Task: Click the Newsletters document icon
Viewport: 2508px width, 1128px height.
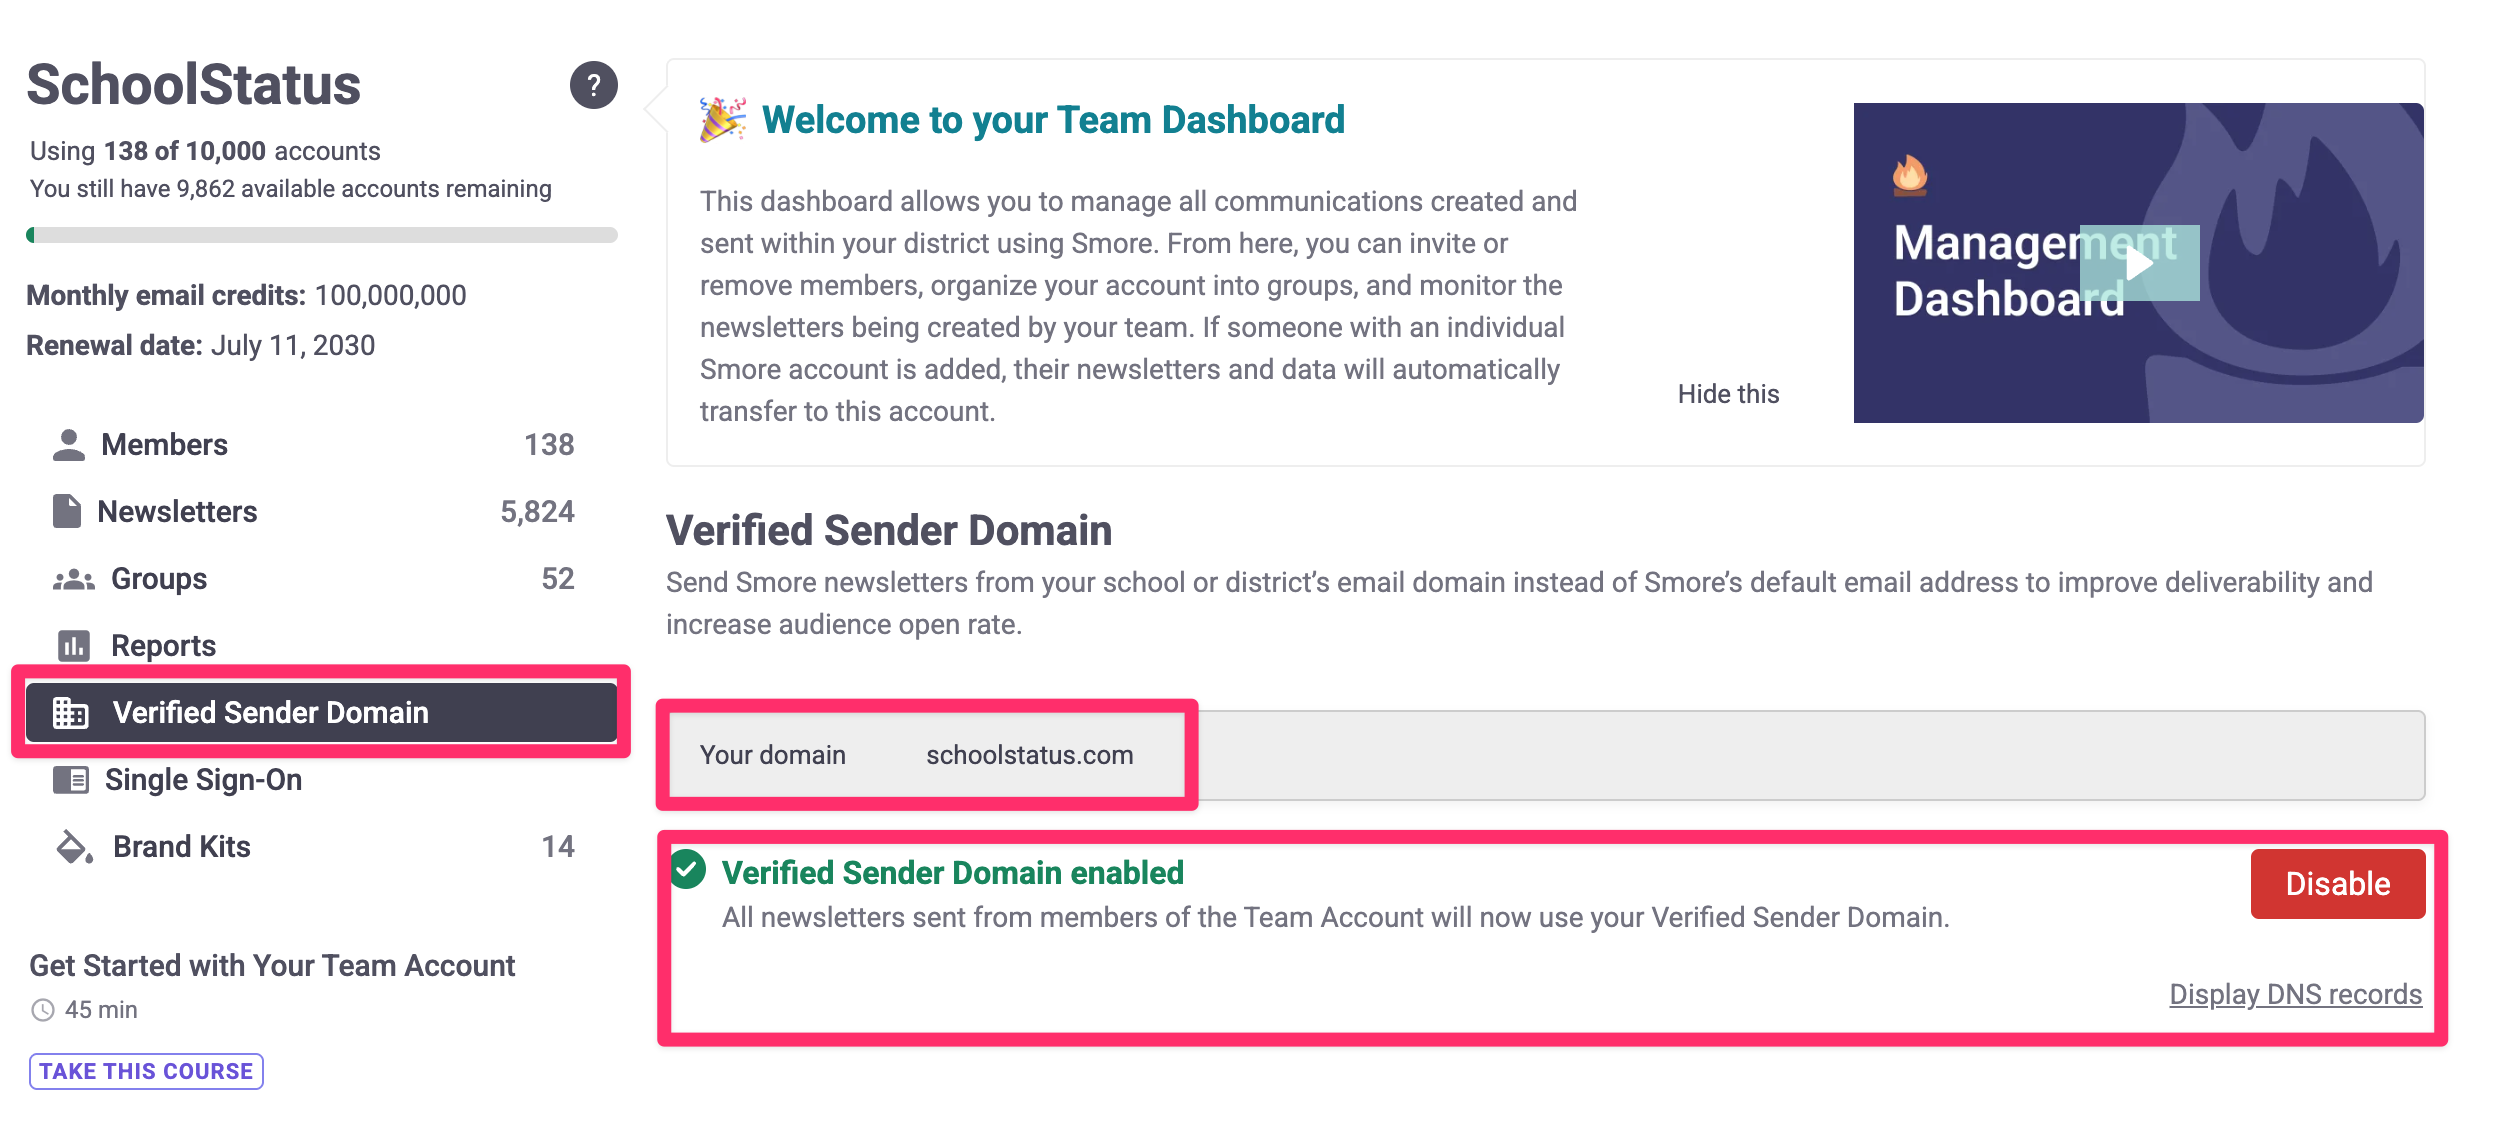Action: [67, 511]
